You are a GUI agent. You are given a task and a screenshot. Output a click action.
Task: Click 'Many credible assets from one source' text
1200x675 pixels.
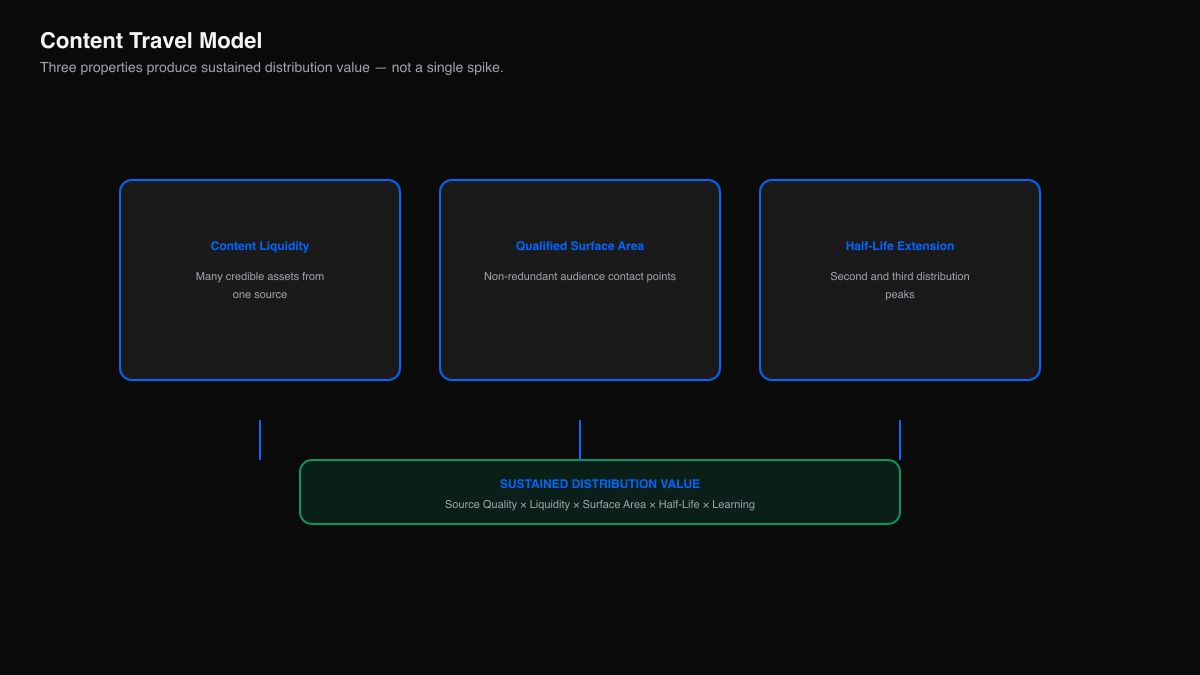(260, 285)
